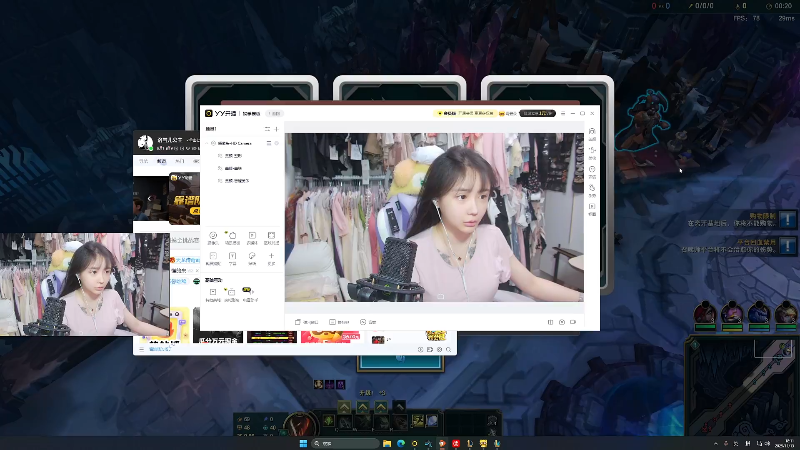Click the circular icon at preview bottom right
Viewport: 800px width, 450px height.
pyautogui.click(x=562, y=322)
